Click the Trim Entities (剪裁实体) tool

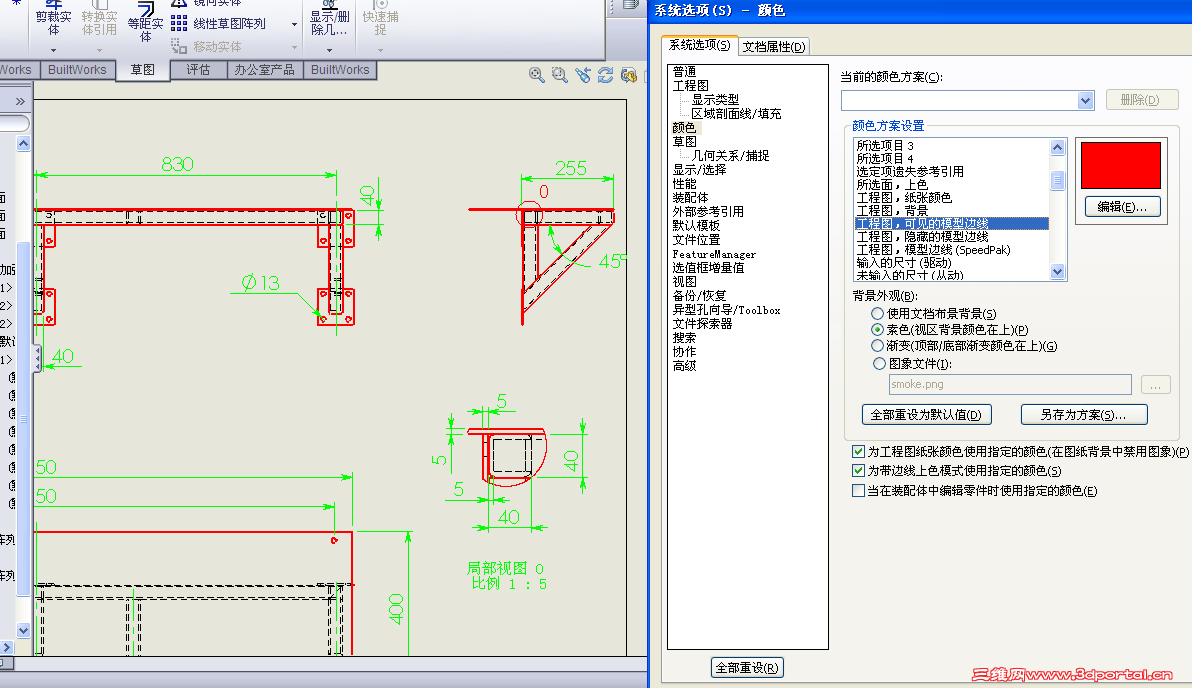[x=54, y=18]
